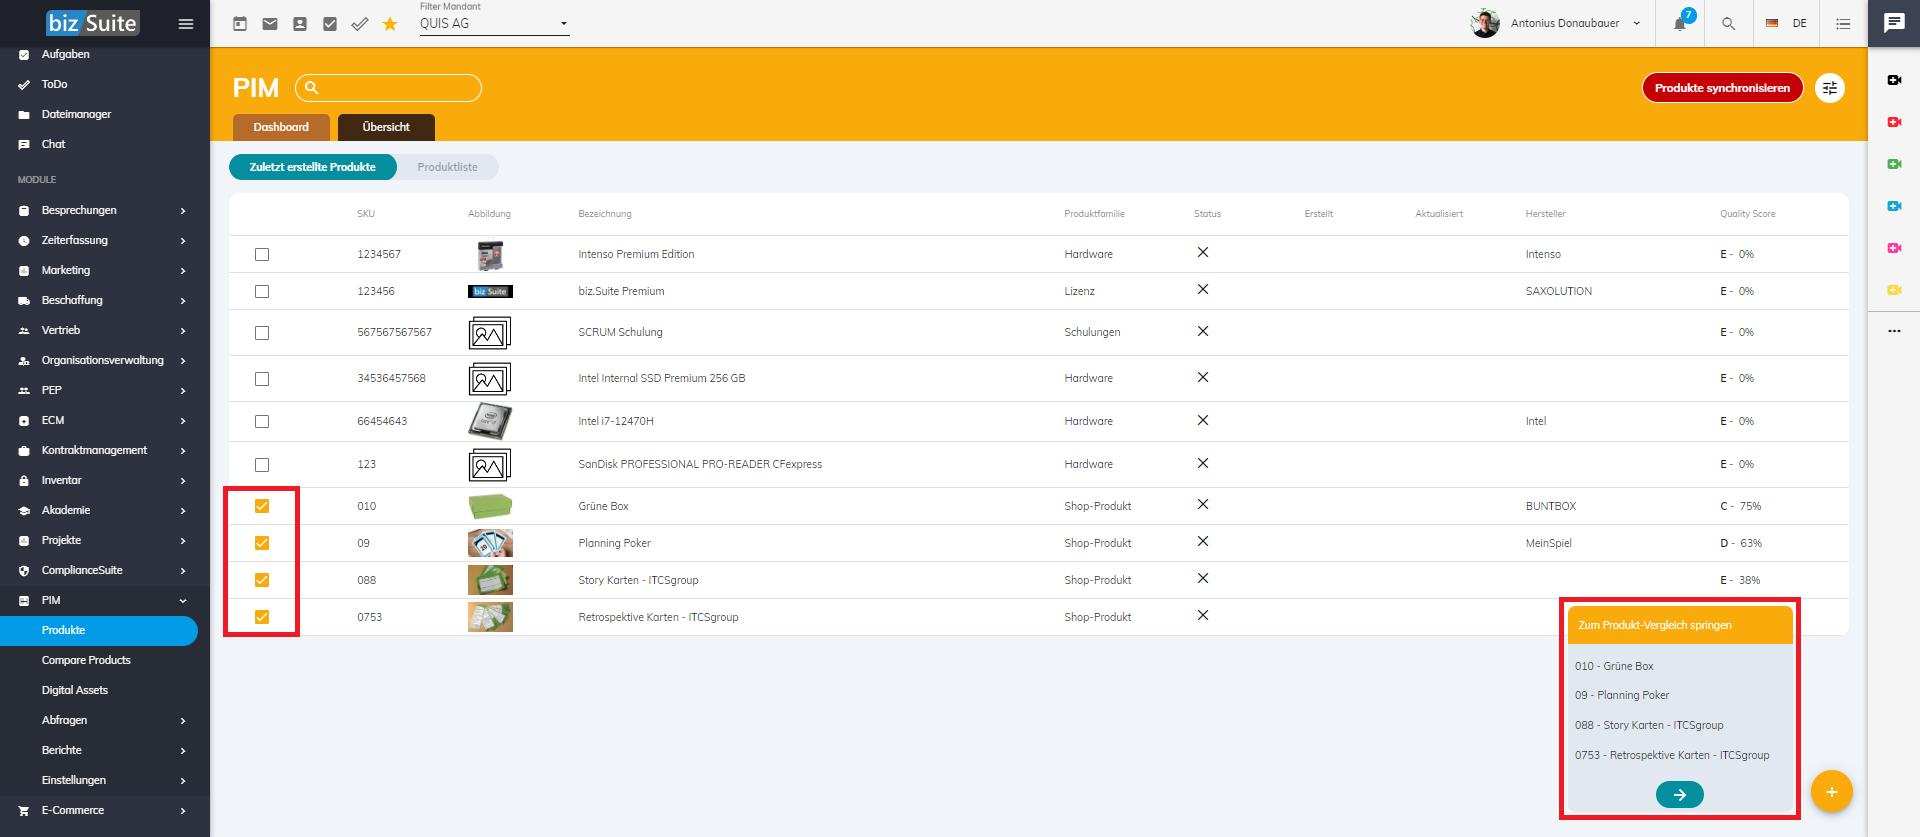Open notifications bell with badge 7
The width and height of the screenshot is (1920, 837).
pos(1681,23)
